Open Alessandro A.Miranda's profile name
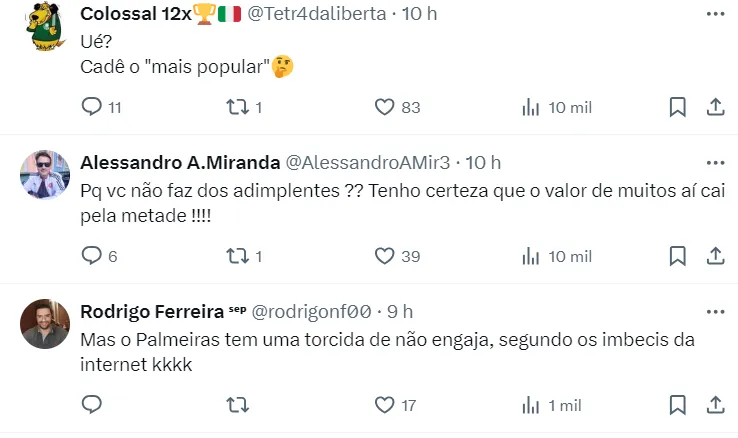This screenshot has width=738, height=438. (180, 162)
